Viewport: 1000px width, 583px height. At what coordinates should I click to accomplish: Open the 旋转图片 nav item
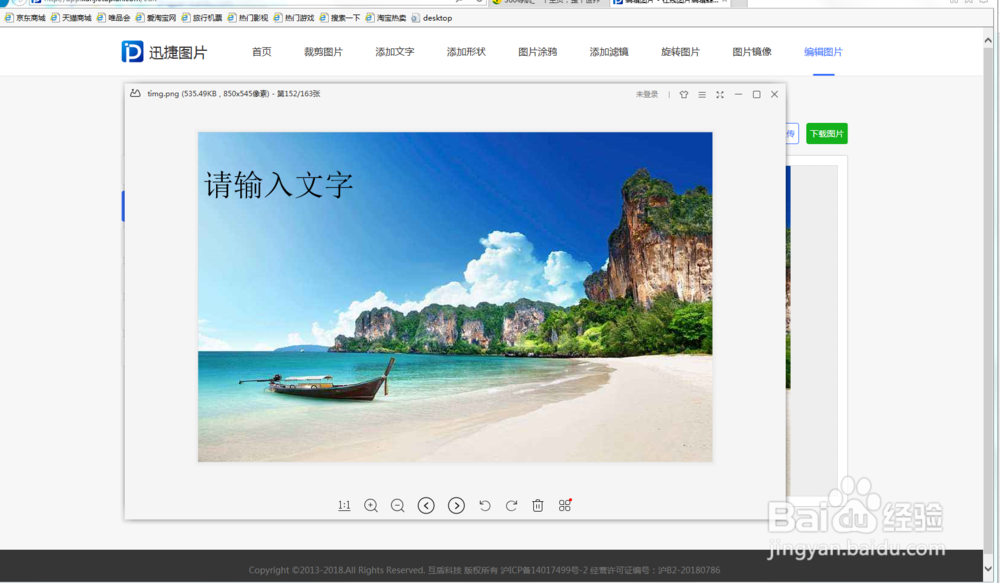pyautogui.click(x=680, y=52)
